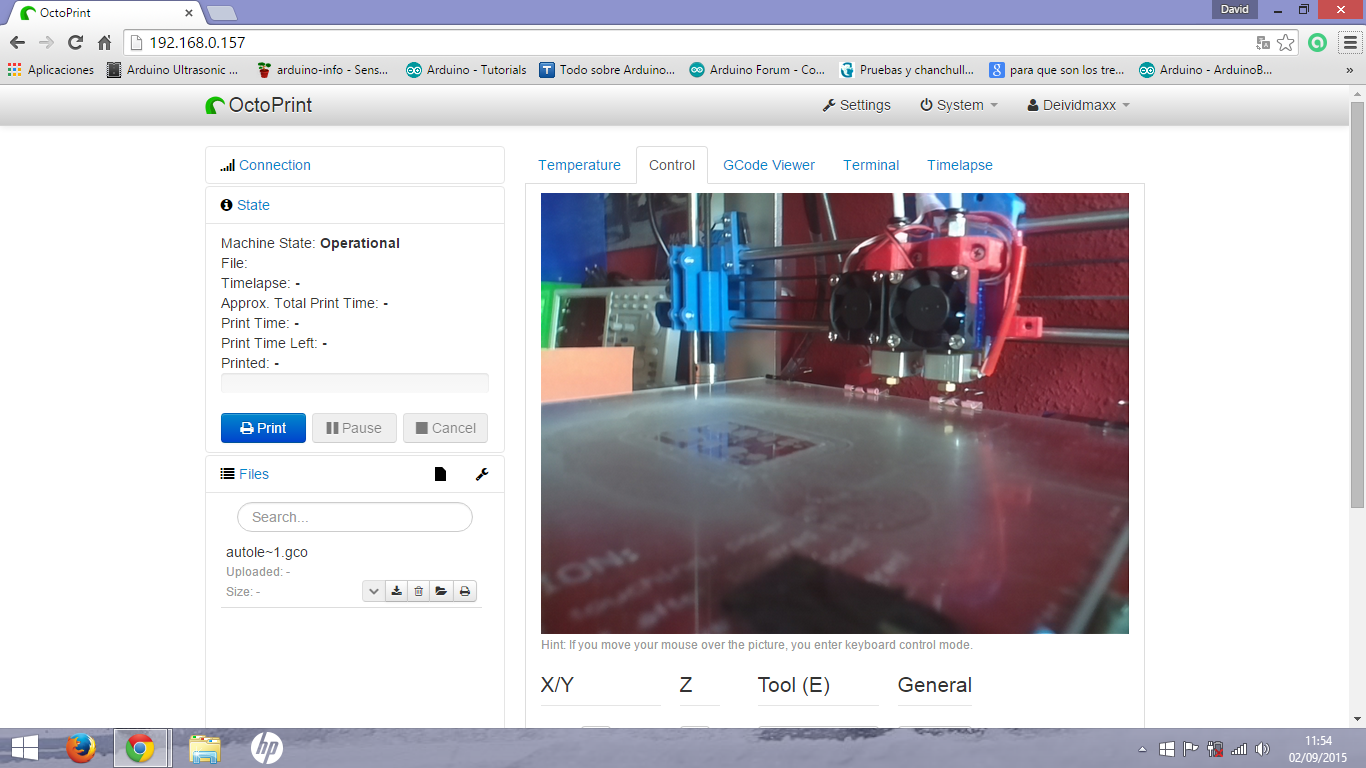The height and width of the screenshot is (768, 1366).
Task: Expand the Connection panel
Action: tap(275, 165)
